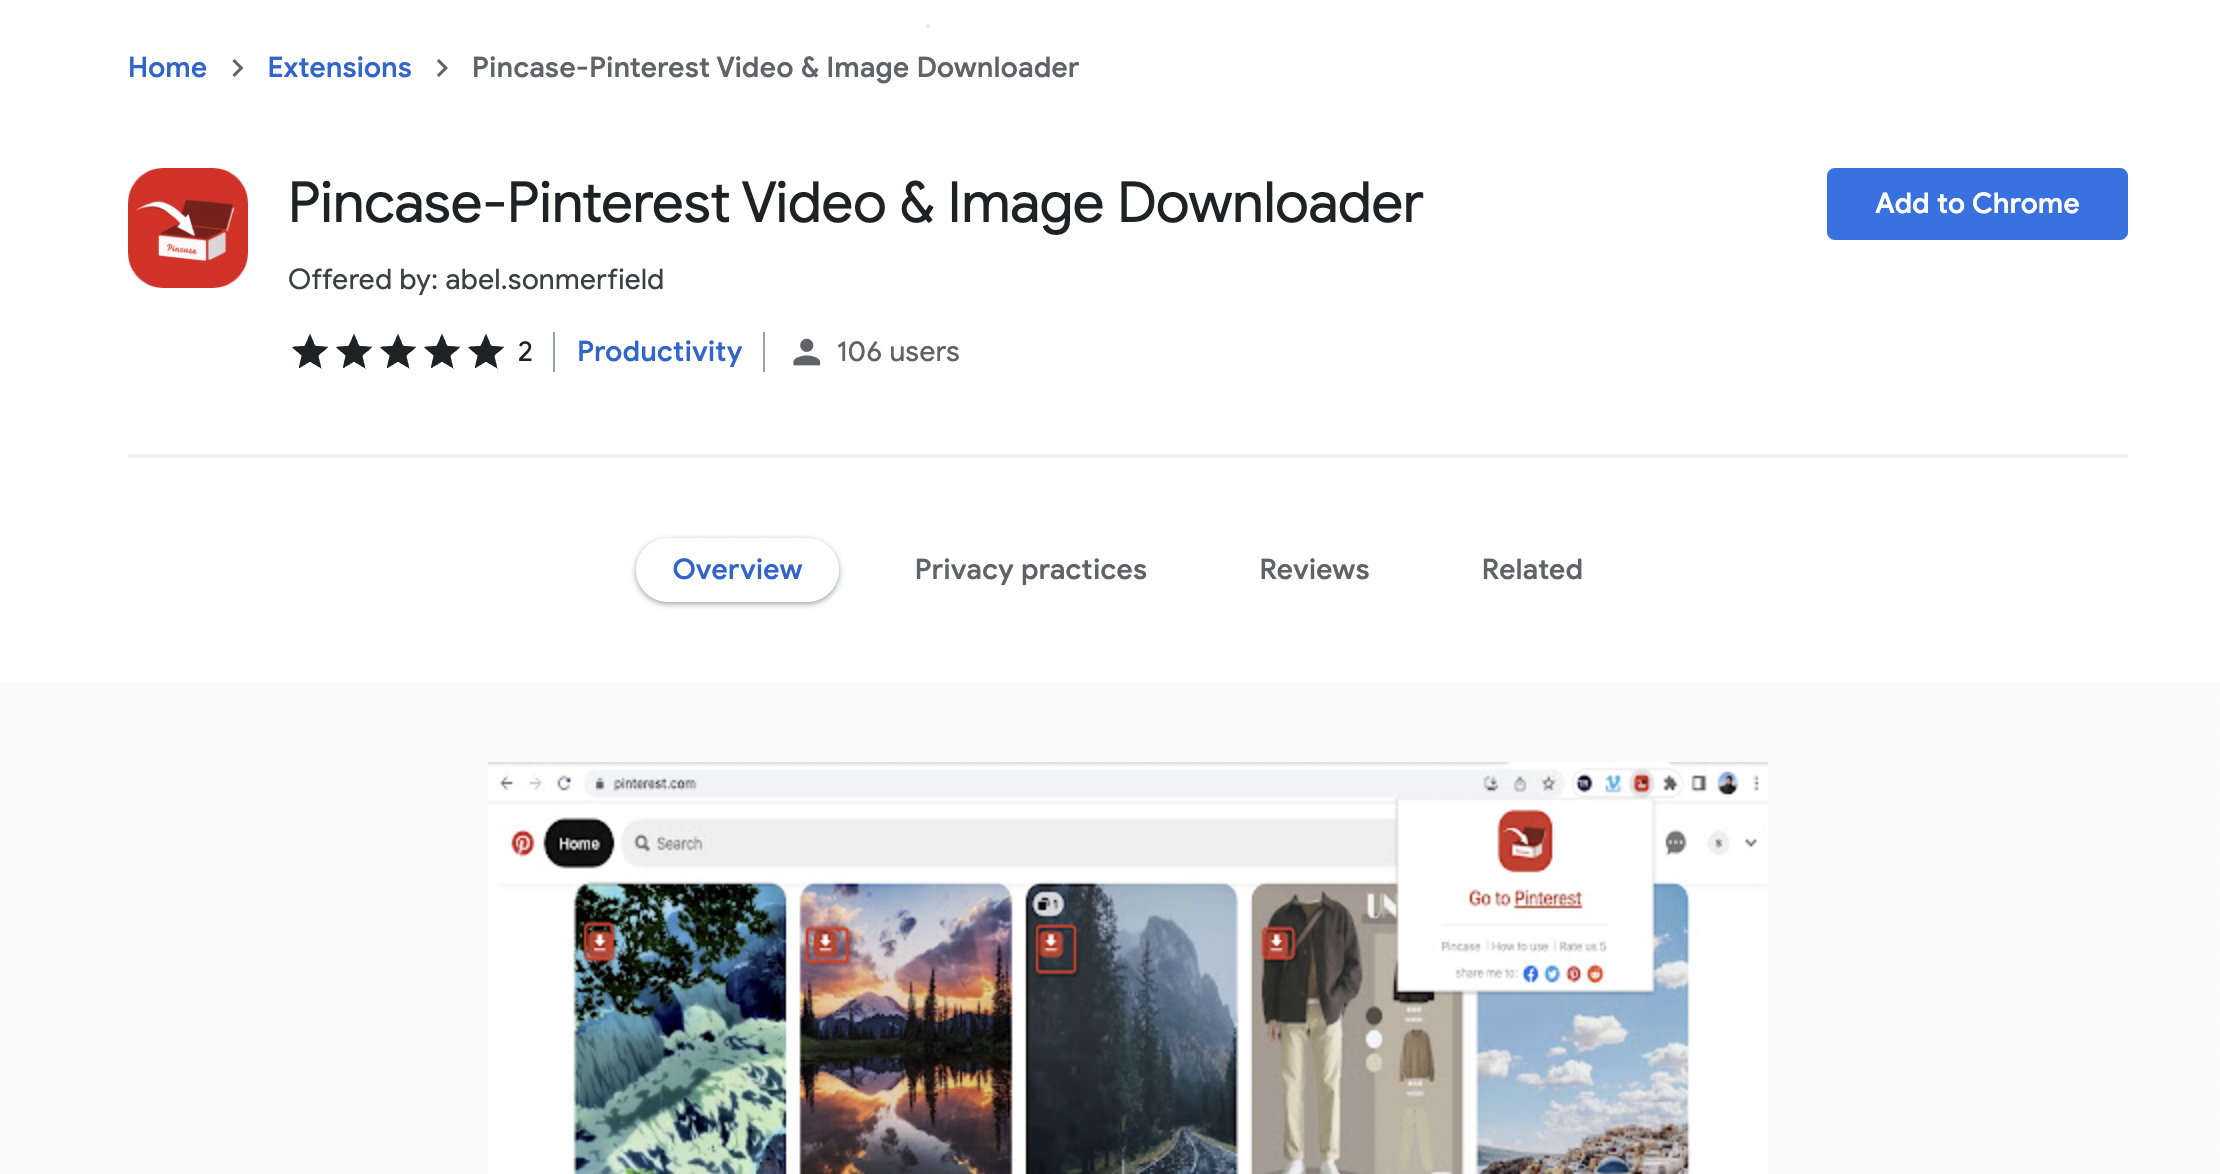Image resolution: width=2220 pixels, height=1174 pixels.
Task: Click download icon on the snowy landscape pin
Action: (599, 942)
